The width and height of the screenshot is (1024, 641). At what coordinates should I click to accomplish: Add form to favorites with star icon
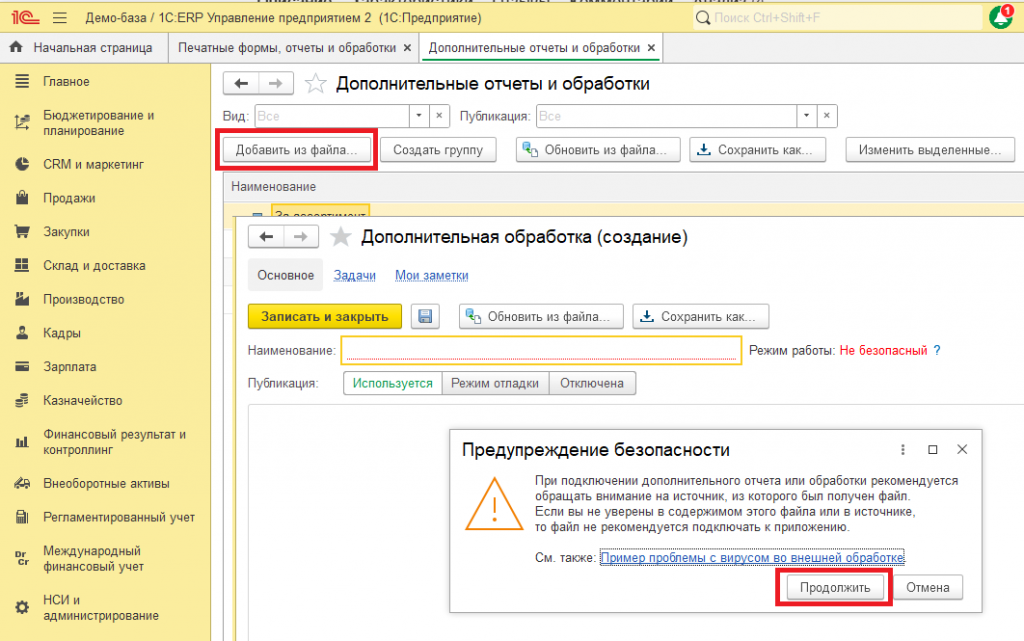pyautogui.click(x=340, y=237)
